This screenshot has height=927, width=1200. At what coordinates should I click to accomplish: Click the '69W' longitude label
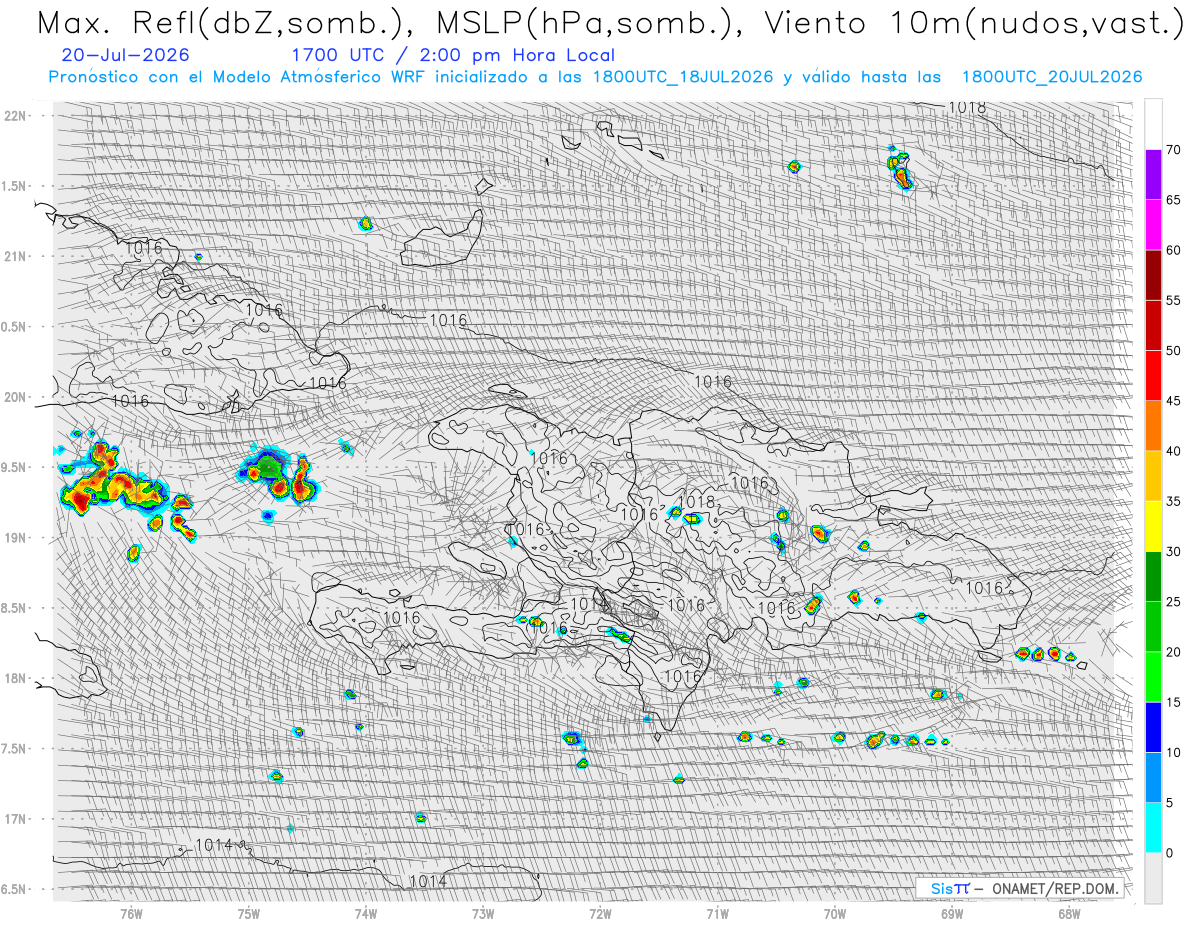[952, 913]
